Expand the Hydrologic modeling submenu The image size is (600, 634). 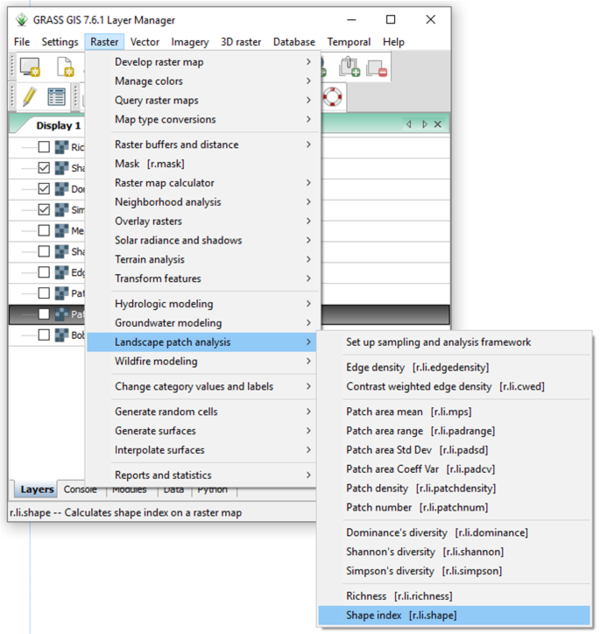point(203,304)
